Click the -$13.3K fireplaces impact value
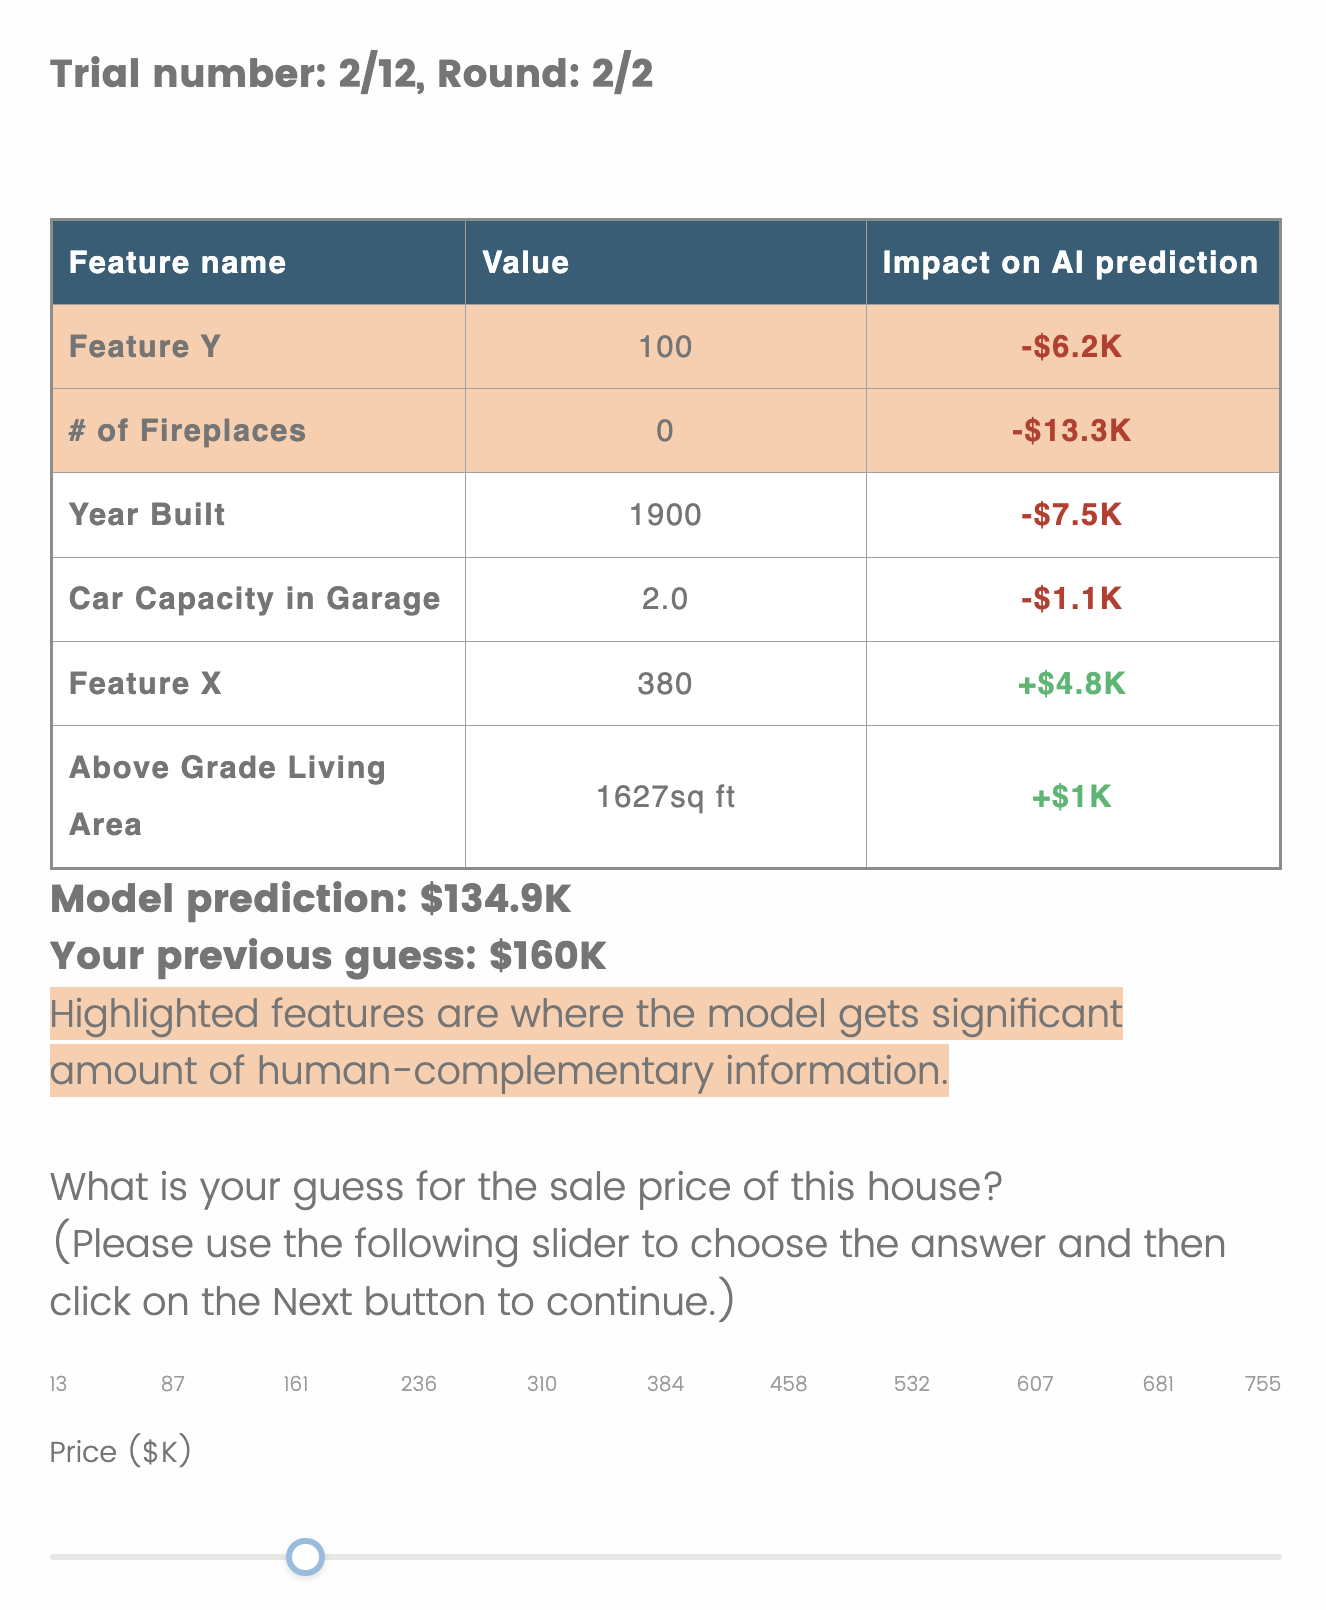Screen dimensions: 1326x1610 (x=1071, y=431)
